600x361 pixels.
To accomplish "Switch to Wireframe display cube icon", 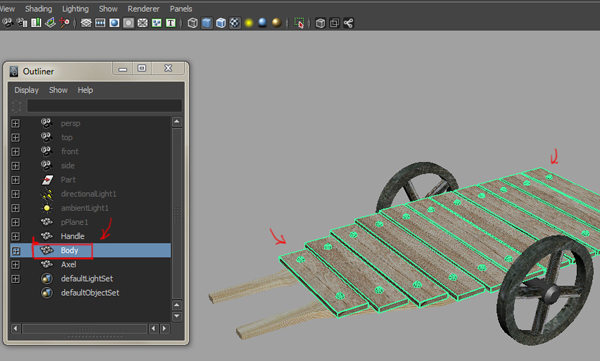I will pyautogui.click(x=192, y=23).
